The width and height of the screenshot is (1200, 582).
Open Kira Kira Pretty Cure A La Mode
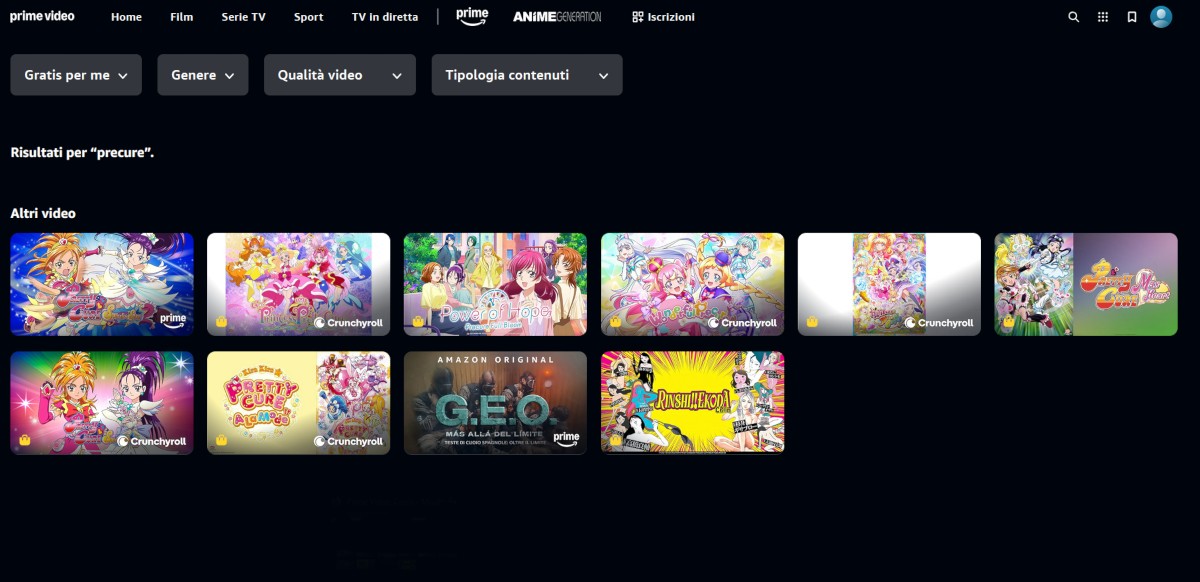point(299,402)
